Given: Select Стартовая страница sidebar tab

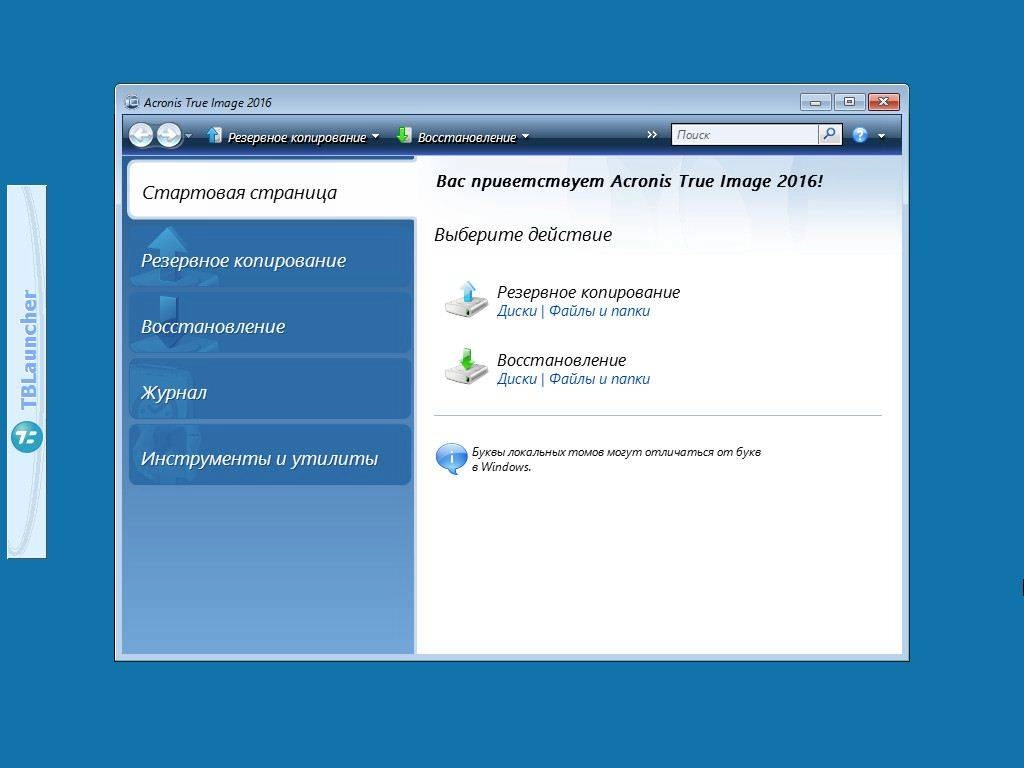Looking at the screenshot, I should (x=271, y=191).
